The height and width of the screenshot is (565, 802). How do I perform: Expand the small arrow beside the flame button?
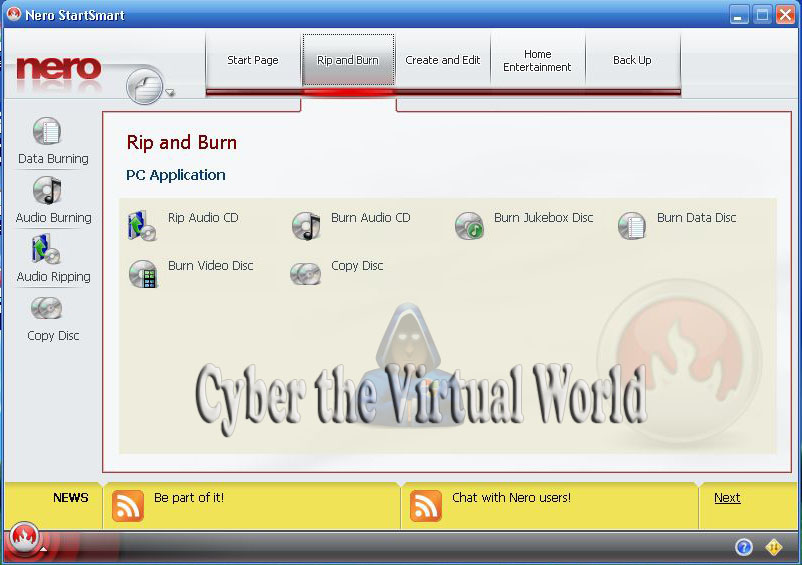click(x=44, y=549)
